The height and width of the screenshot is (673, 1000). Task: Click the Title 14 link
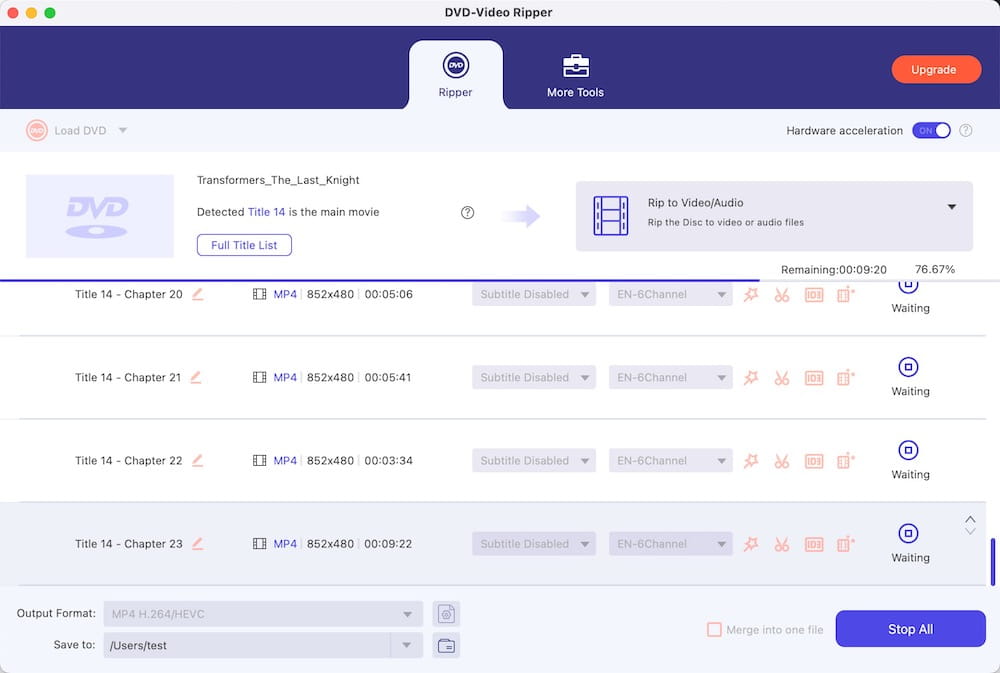[267, 212]
